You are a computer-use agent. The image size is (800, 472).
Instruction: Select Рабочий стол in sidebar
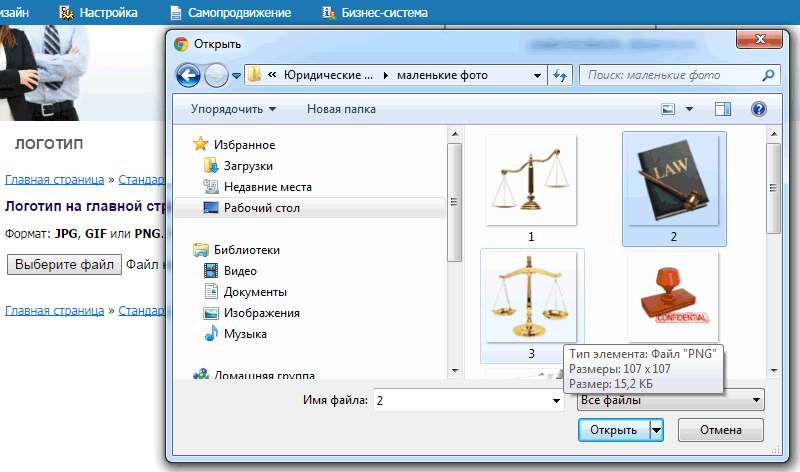(x=261, y=208)
